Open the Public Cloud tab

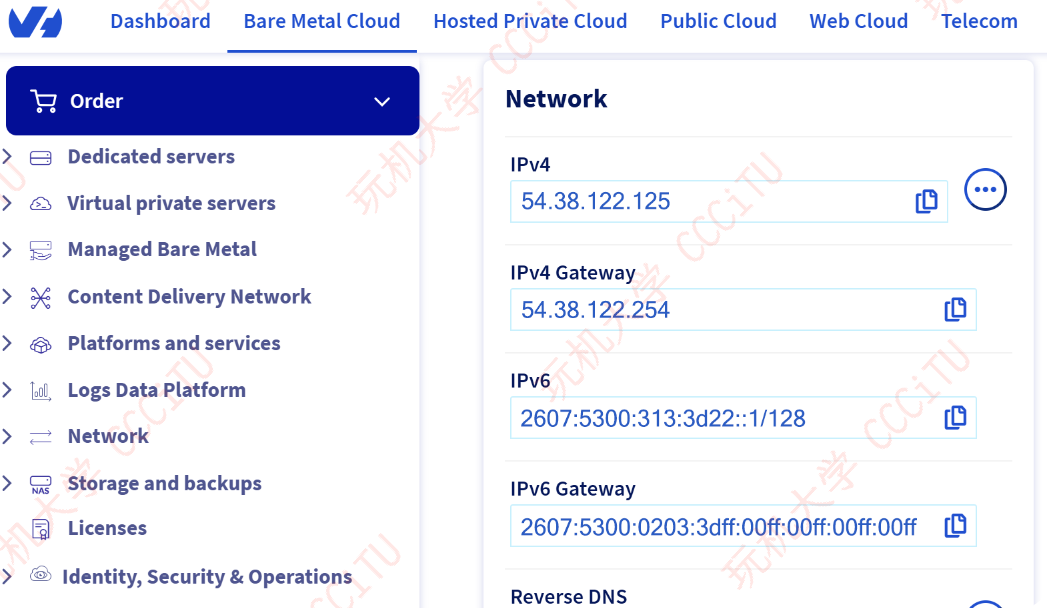(718, 21)
